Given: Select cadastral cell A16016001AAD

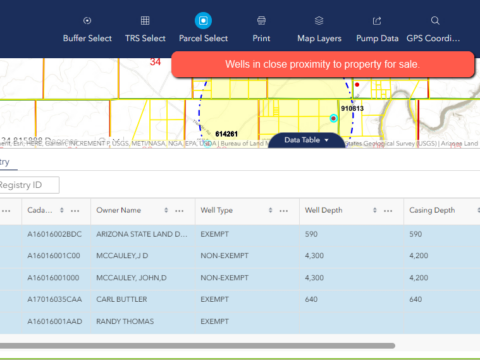Looking at the screenshot, I should 55,321.
